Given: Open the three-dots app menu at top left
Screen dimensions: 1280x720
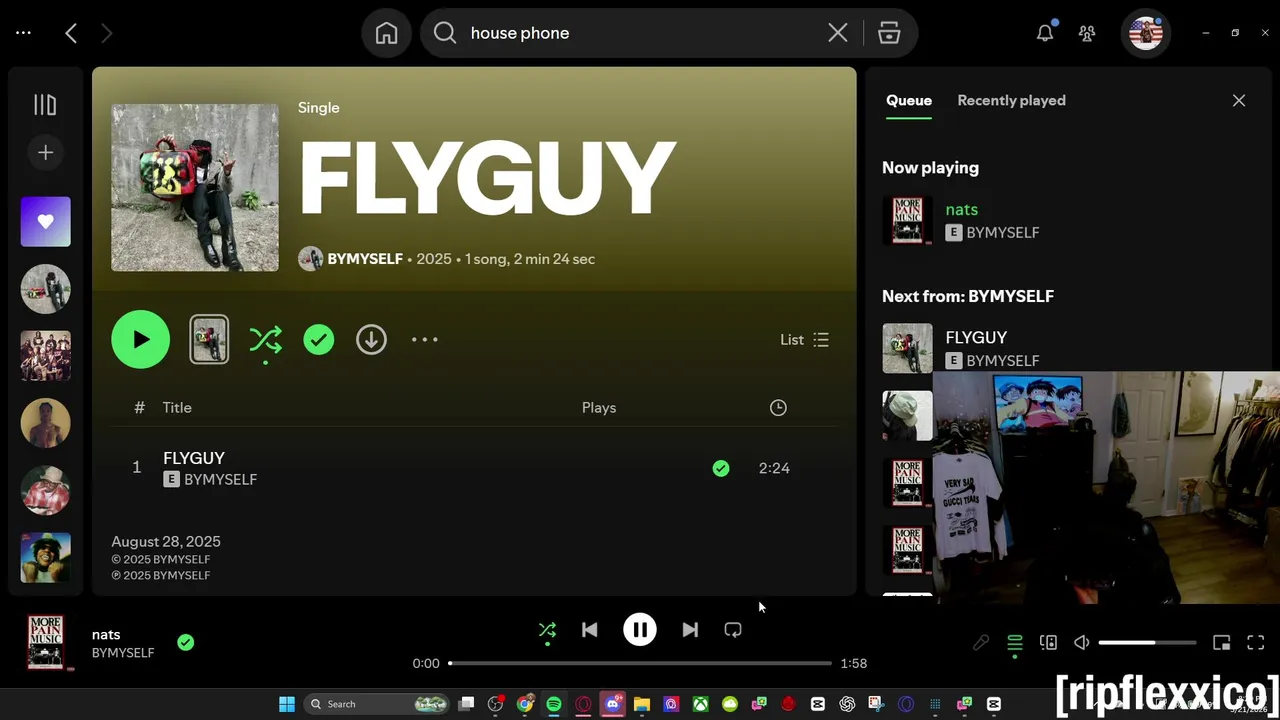Looking at the screenshot, I should (x=23, y=33).
